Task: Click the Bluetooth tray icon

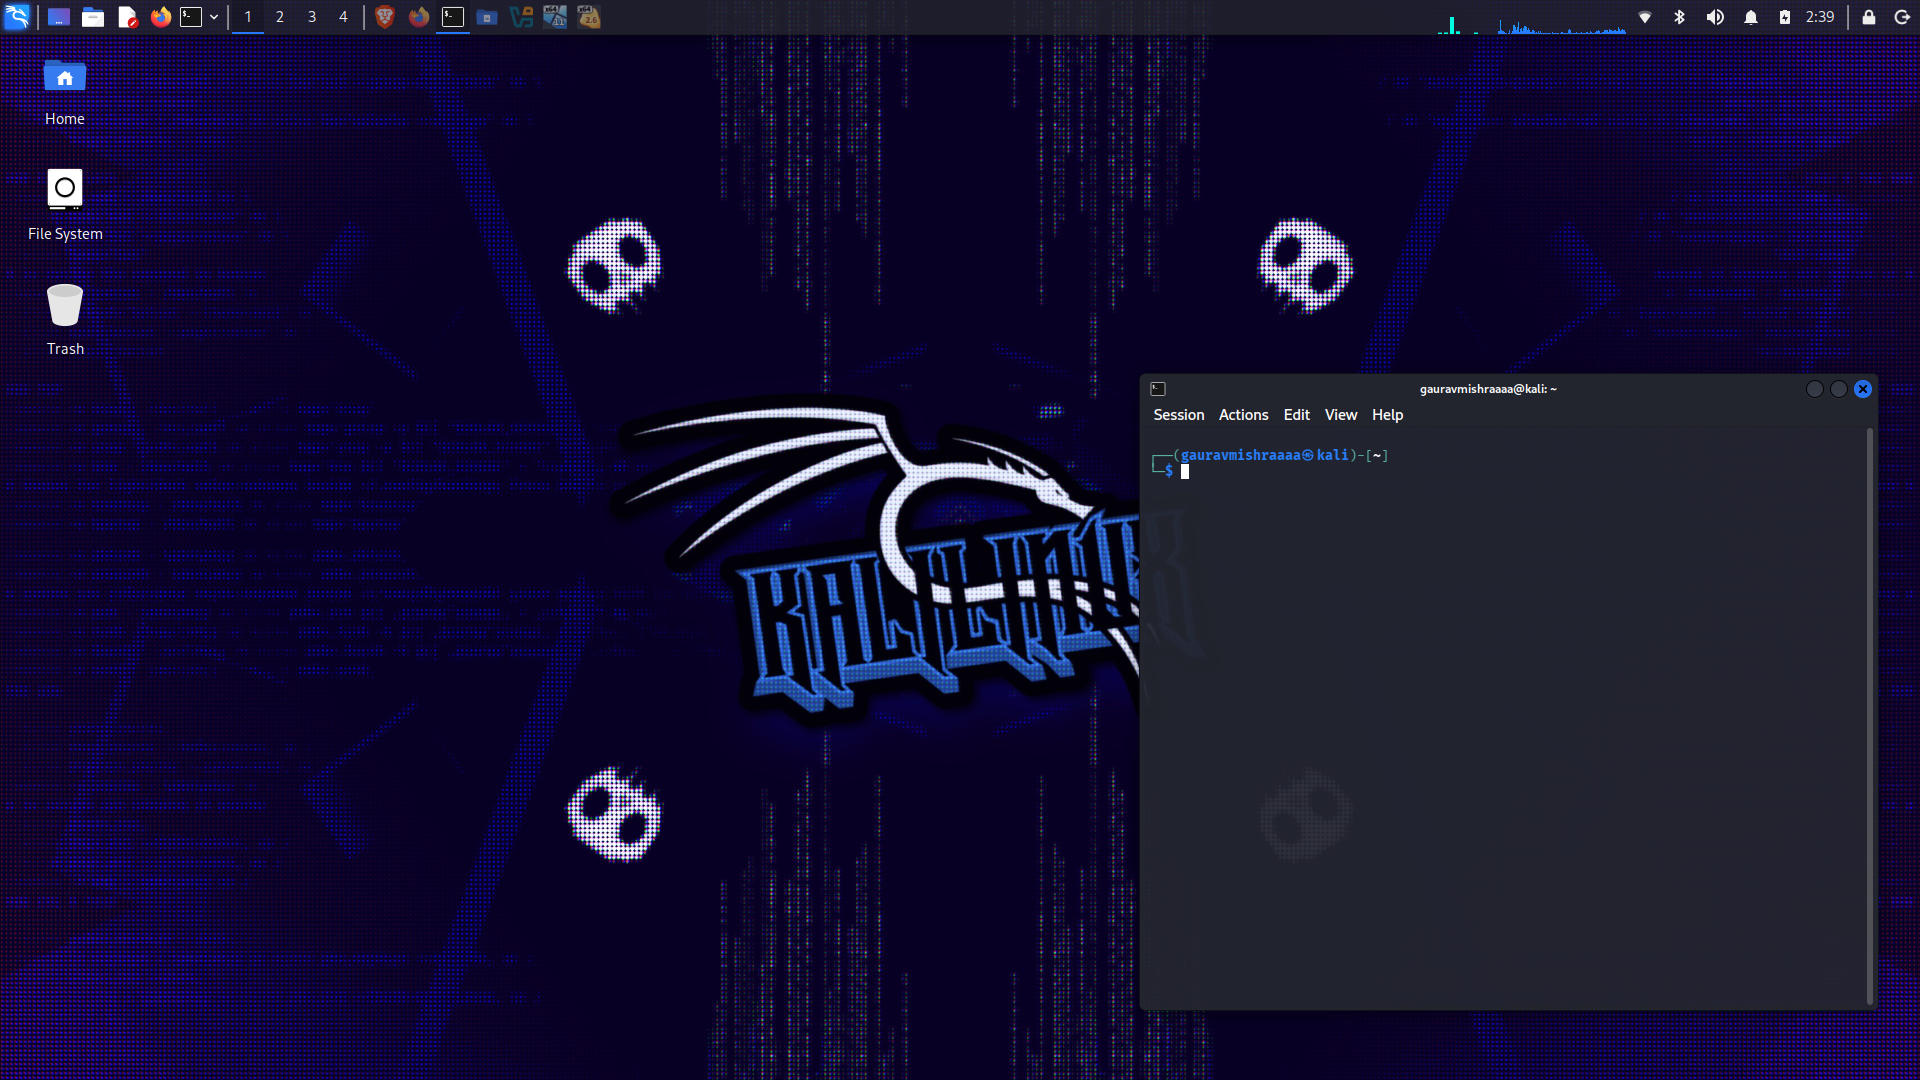Action: tap(1680, 17)
